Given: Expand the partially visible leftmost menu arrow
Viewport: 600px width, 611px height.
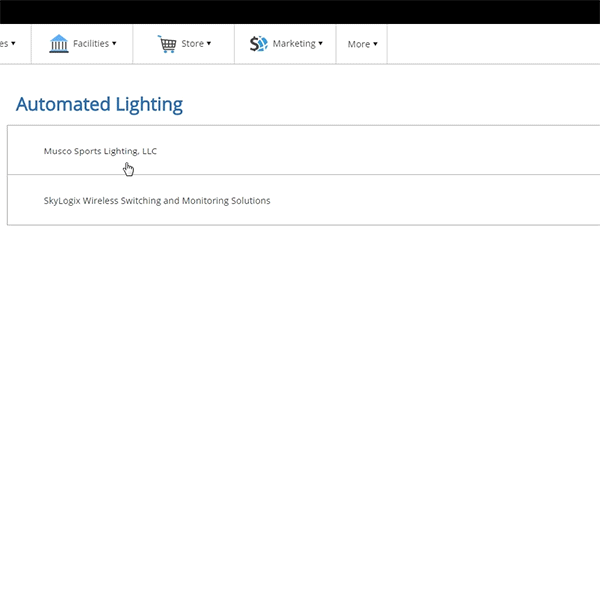Looking at the screenshot, I should [13, 43].
